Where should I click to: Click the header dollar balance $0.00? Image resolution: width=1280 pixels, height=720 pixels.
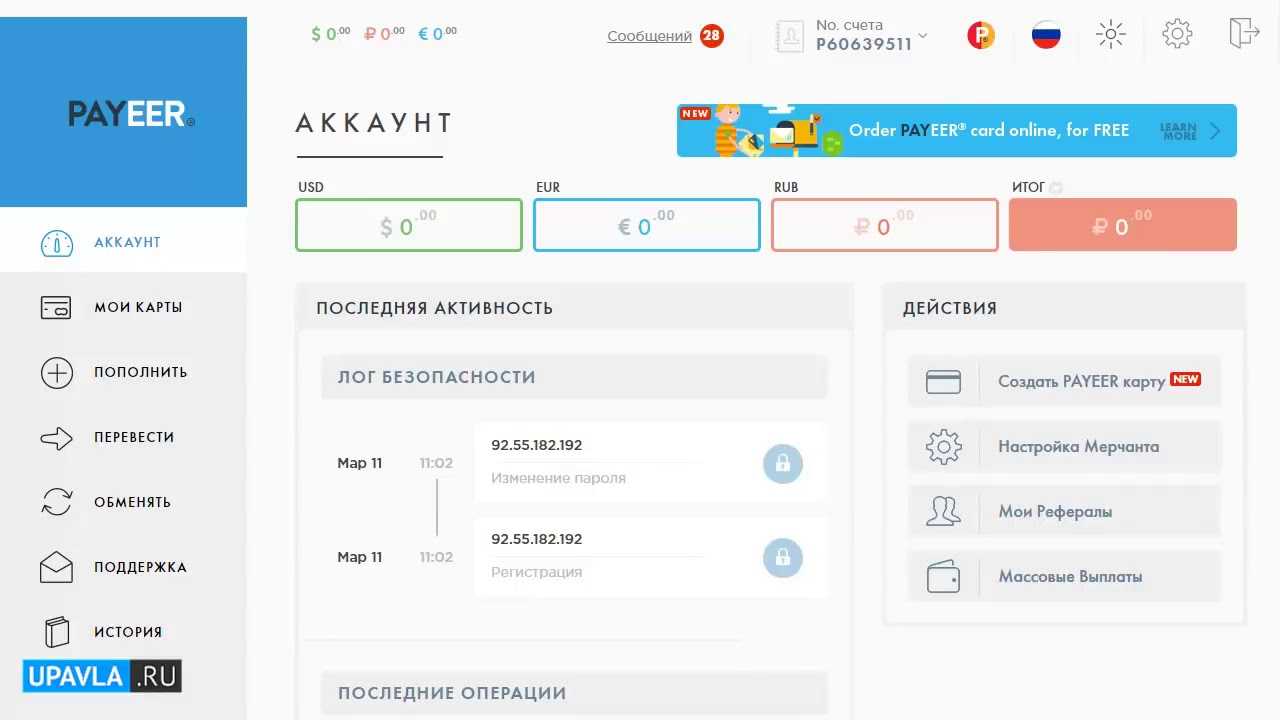(x=331, y=34)
